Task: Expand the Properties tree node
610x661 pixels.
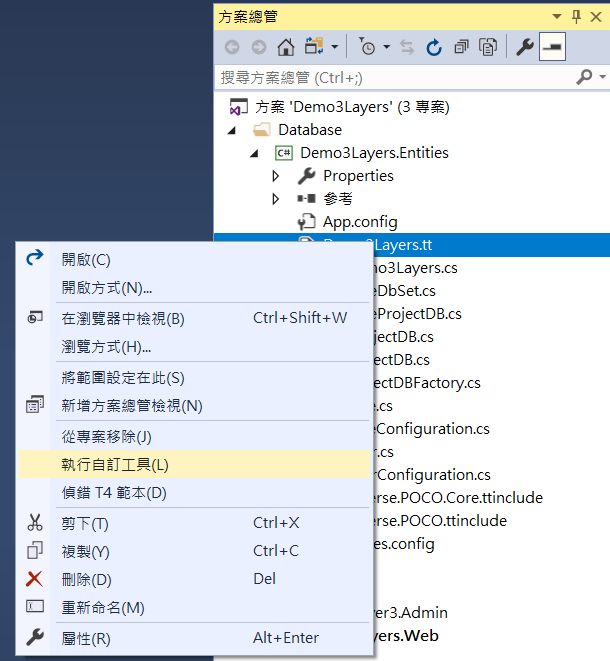Action: tap(277, 176)
